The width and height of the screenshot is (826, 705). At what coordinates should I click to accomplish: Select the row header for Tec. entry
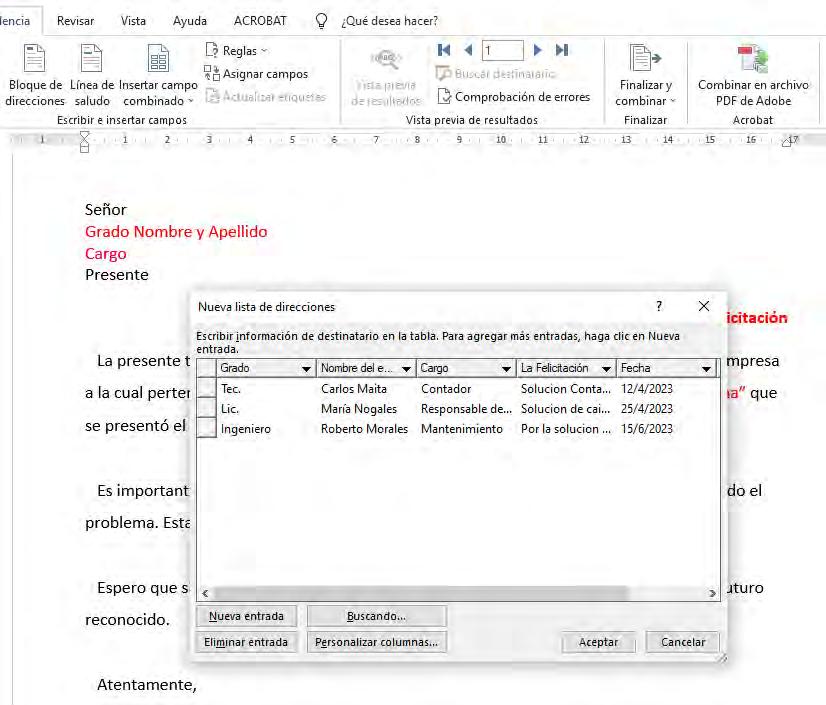pyautogui.click(x=206, y=388)
